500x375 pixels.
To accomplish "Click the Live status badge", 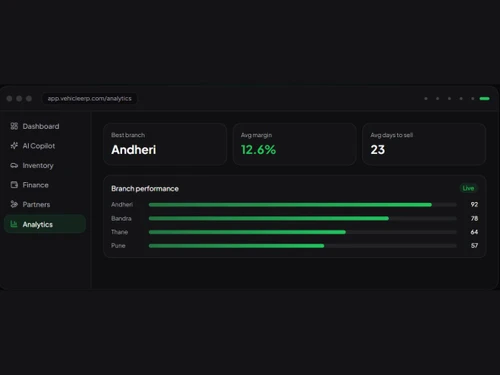I will pyautogui.click(x=468, y=188).
